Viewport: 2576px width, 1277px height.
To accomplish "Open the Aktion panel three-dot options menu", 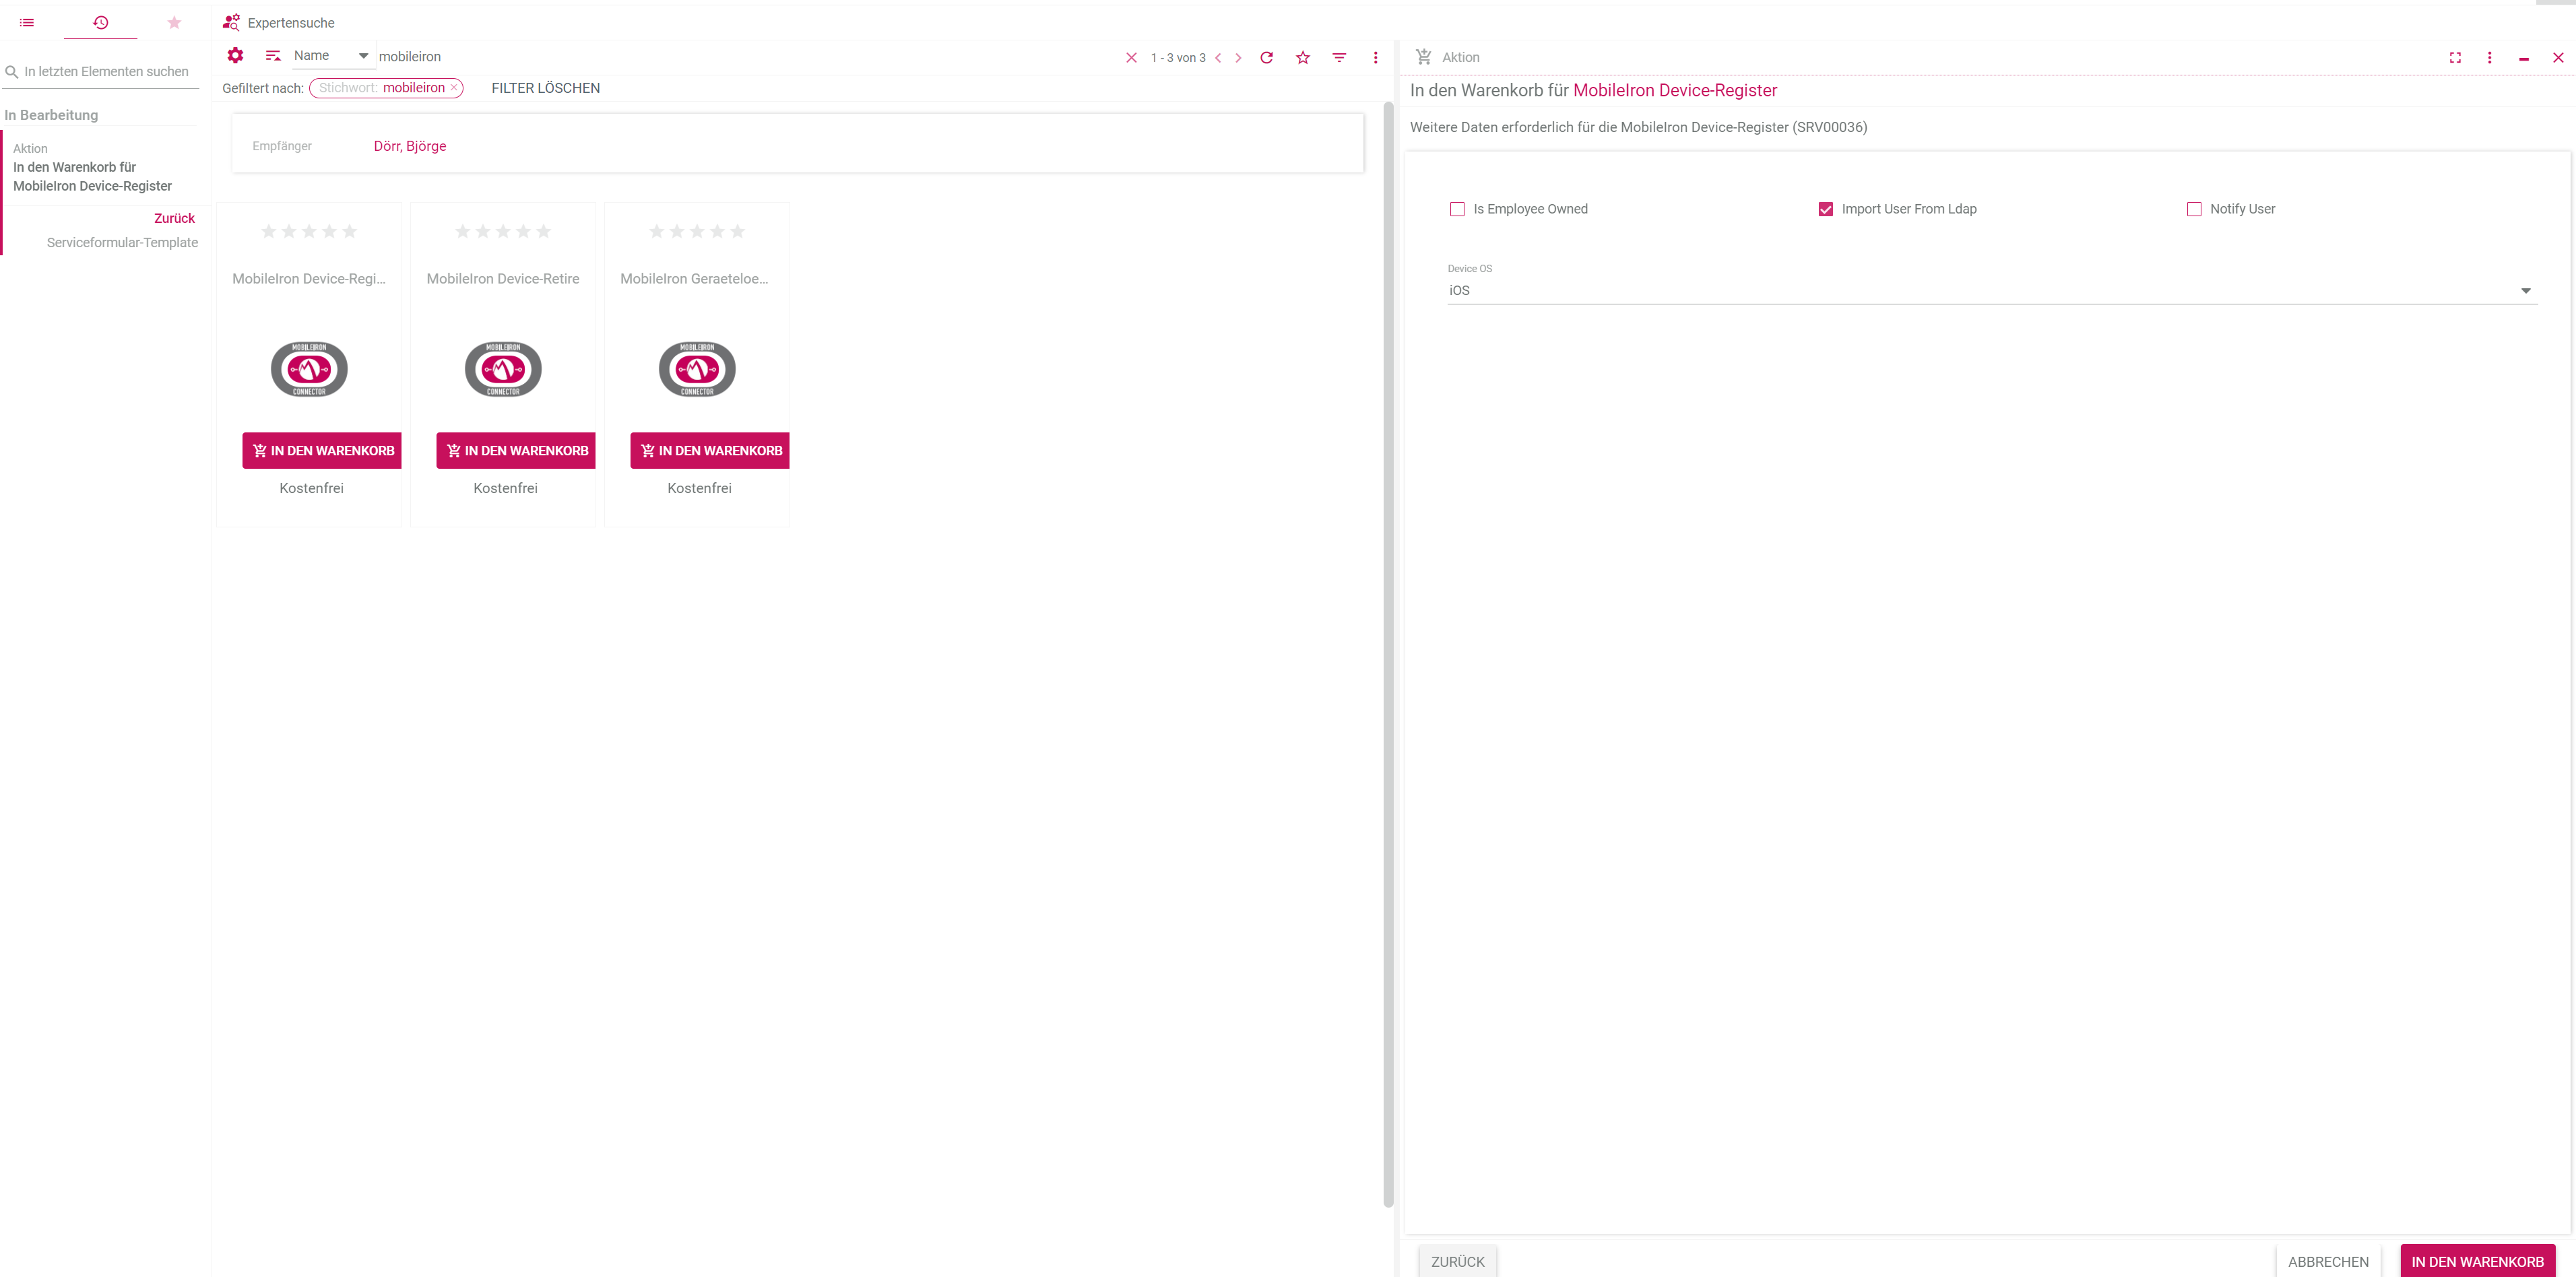I will point(2489,57).
